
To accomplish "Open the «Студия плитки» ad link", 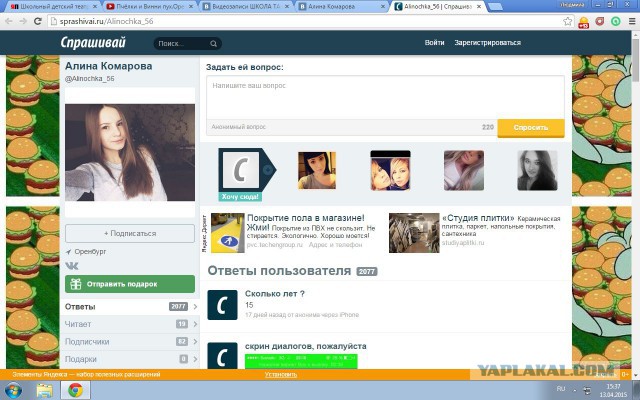I will (x=478, y=218).
